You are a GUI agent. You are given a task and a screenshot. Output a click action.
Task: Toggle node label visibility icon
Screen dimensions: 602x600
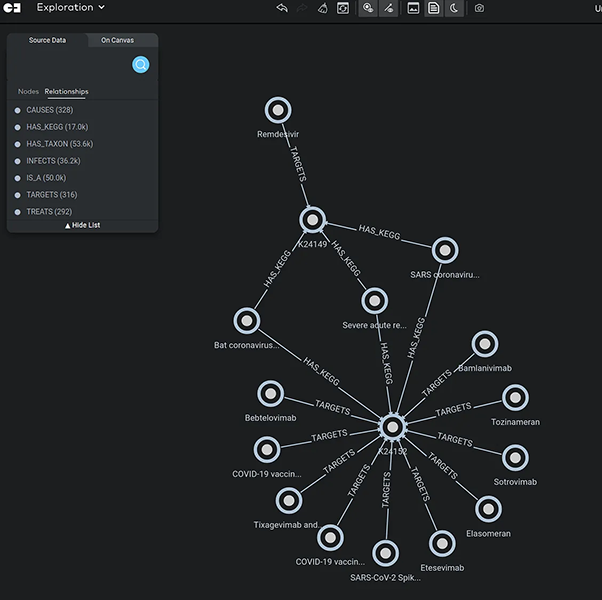pyautogui.click(x=368, y=8)
